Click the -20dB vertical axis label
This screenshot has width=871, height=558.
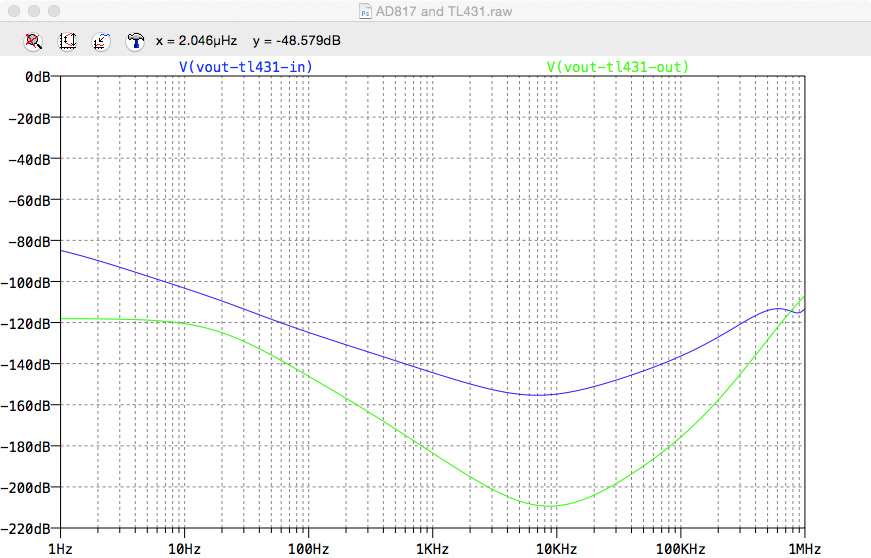point(29,118)
